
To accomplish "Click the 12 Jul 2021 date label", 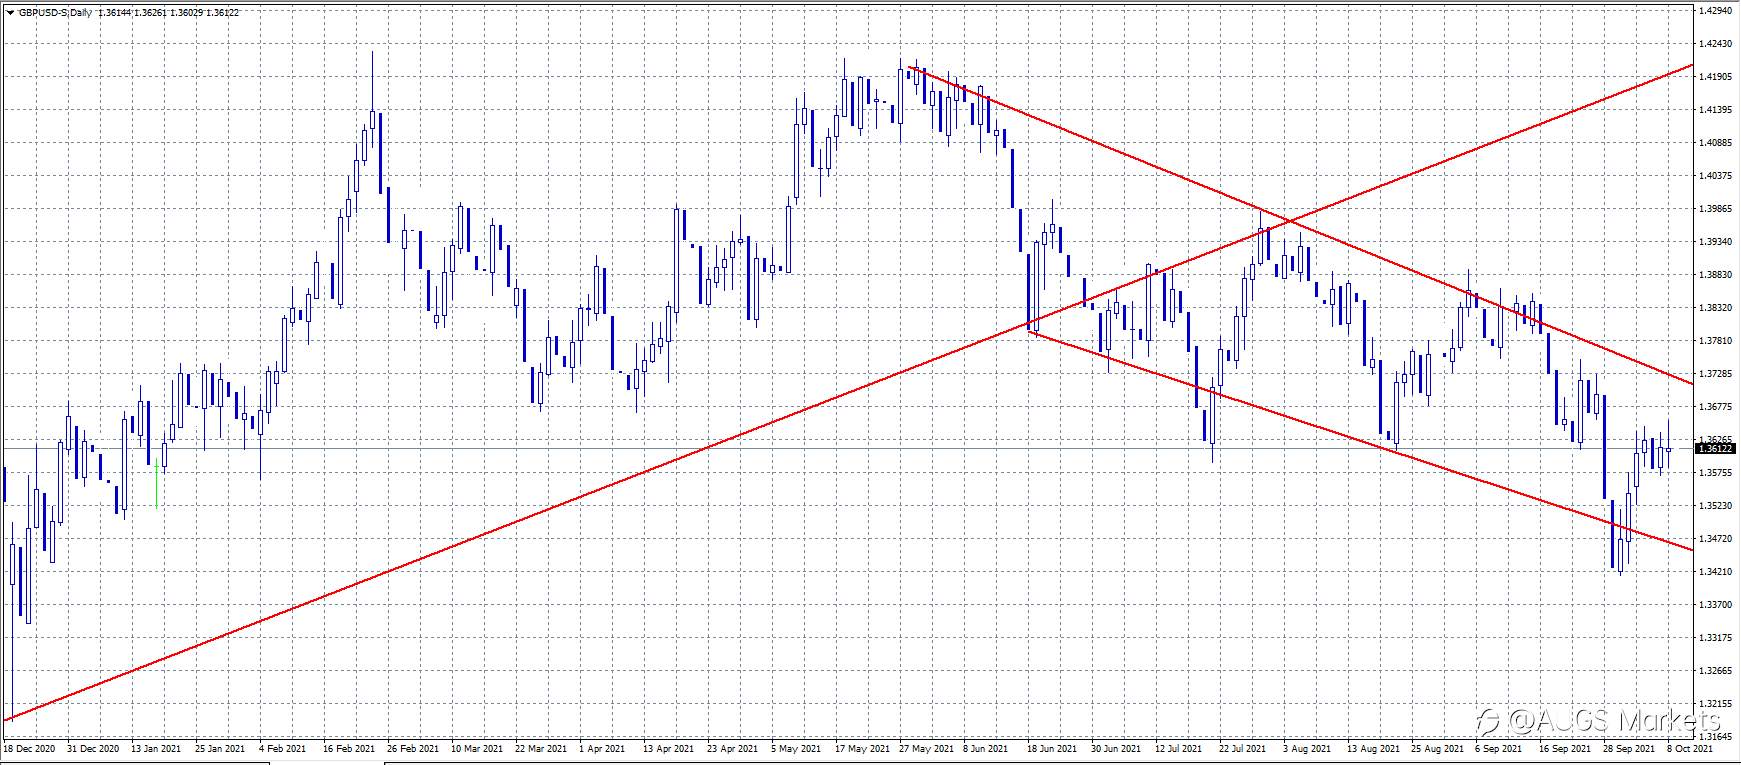I will point(1180,747).
